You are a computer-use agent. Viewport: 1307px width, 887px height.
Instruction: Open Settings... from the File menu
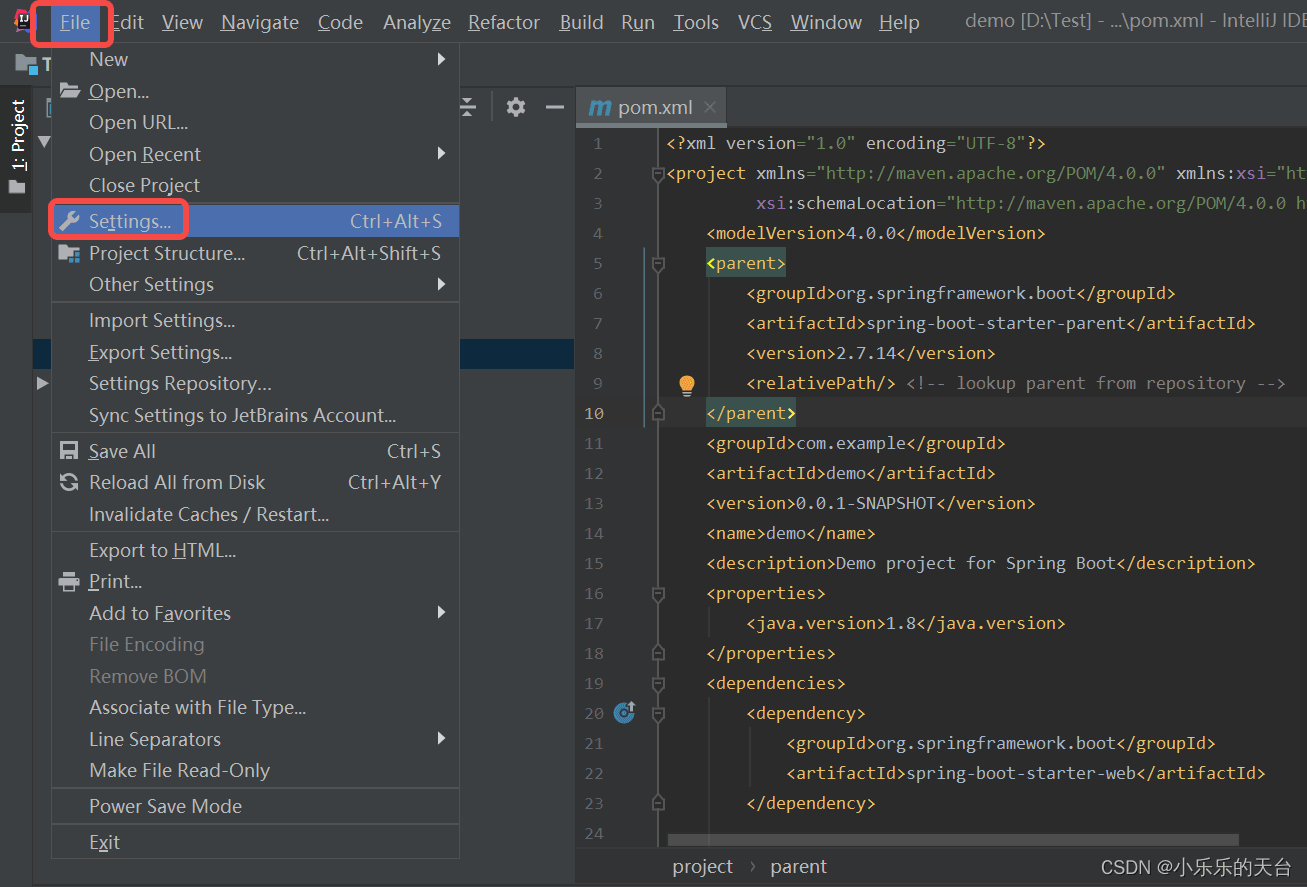click(x=255, y=221)
